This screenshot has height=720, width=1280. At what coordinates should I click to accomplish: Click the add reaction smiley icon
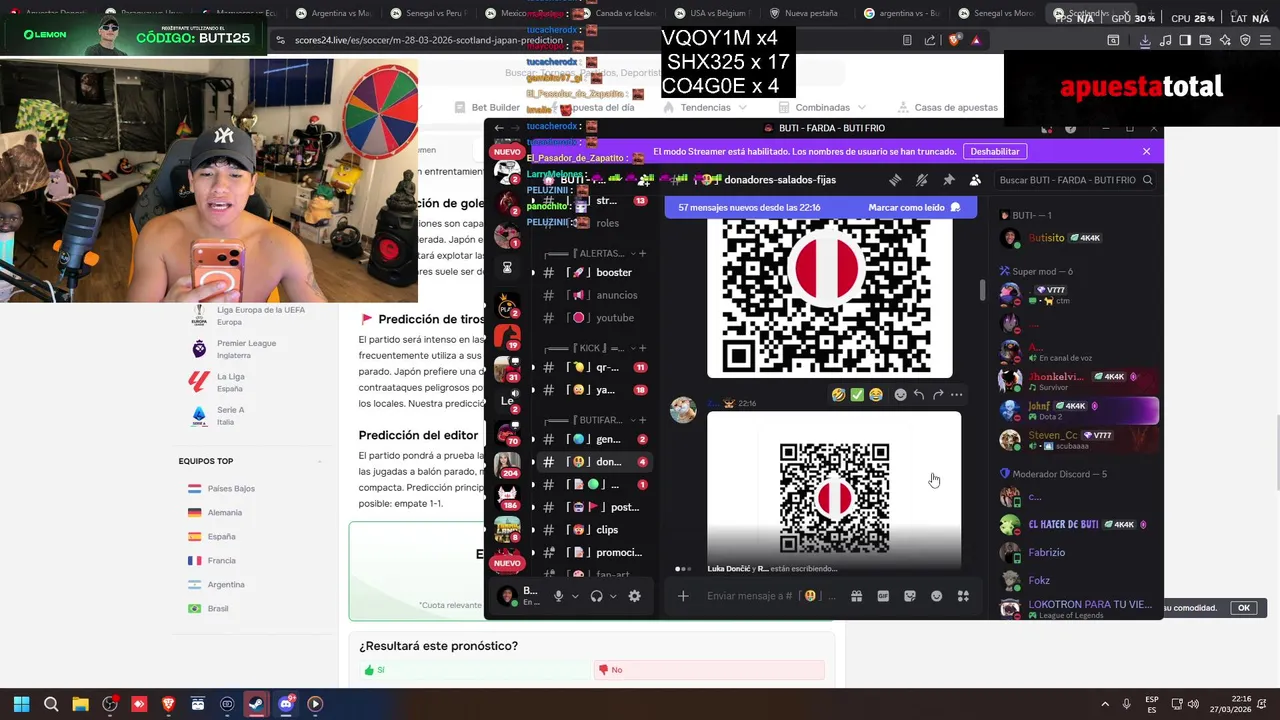coord(900,395)
